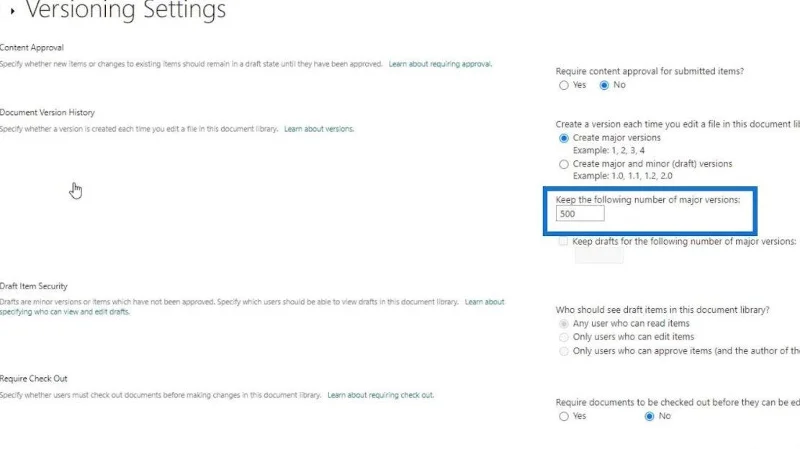Select No for content approval
The image size is (800, 449).
pos(604,85)
